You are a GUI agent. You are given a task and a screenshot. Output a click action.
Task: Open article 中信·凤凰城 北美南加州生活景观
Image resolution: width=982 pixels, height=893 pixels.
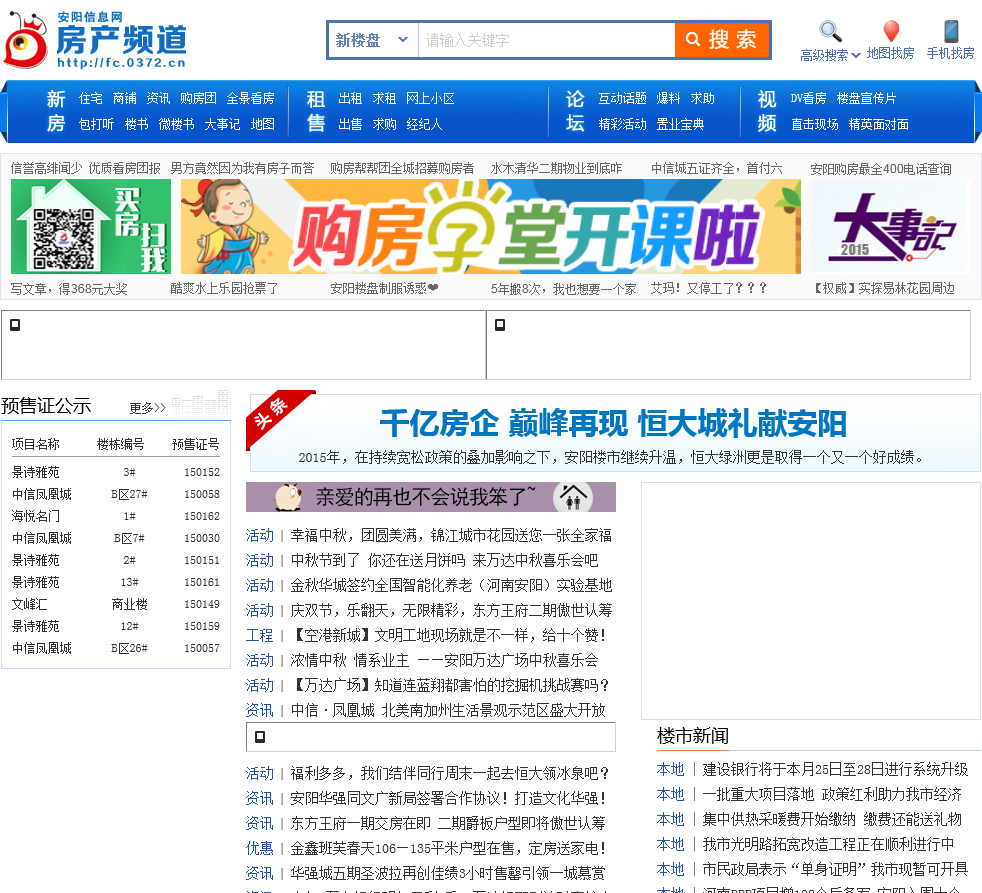[x=448, y=711]
